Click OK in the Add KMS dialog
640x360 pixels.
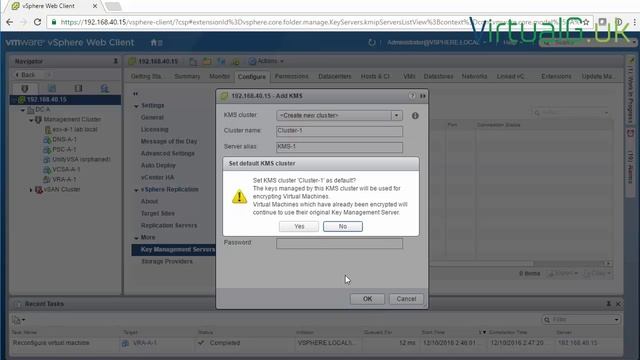(x=367, y=299)
